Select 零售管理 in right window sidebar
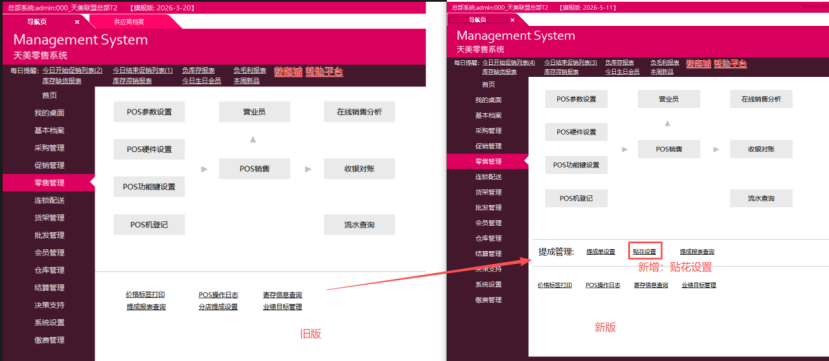Viewport: 829px width, 361px height. pos(488,161)
